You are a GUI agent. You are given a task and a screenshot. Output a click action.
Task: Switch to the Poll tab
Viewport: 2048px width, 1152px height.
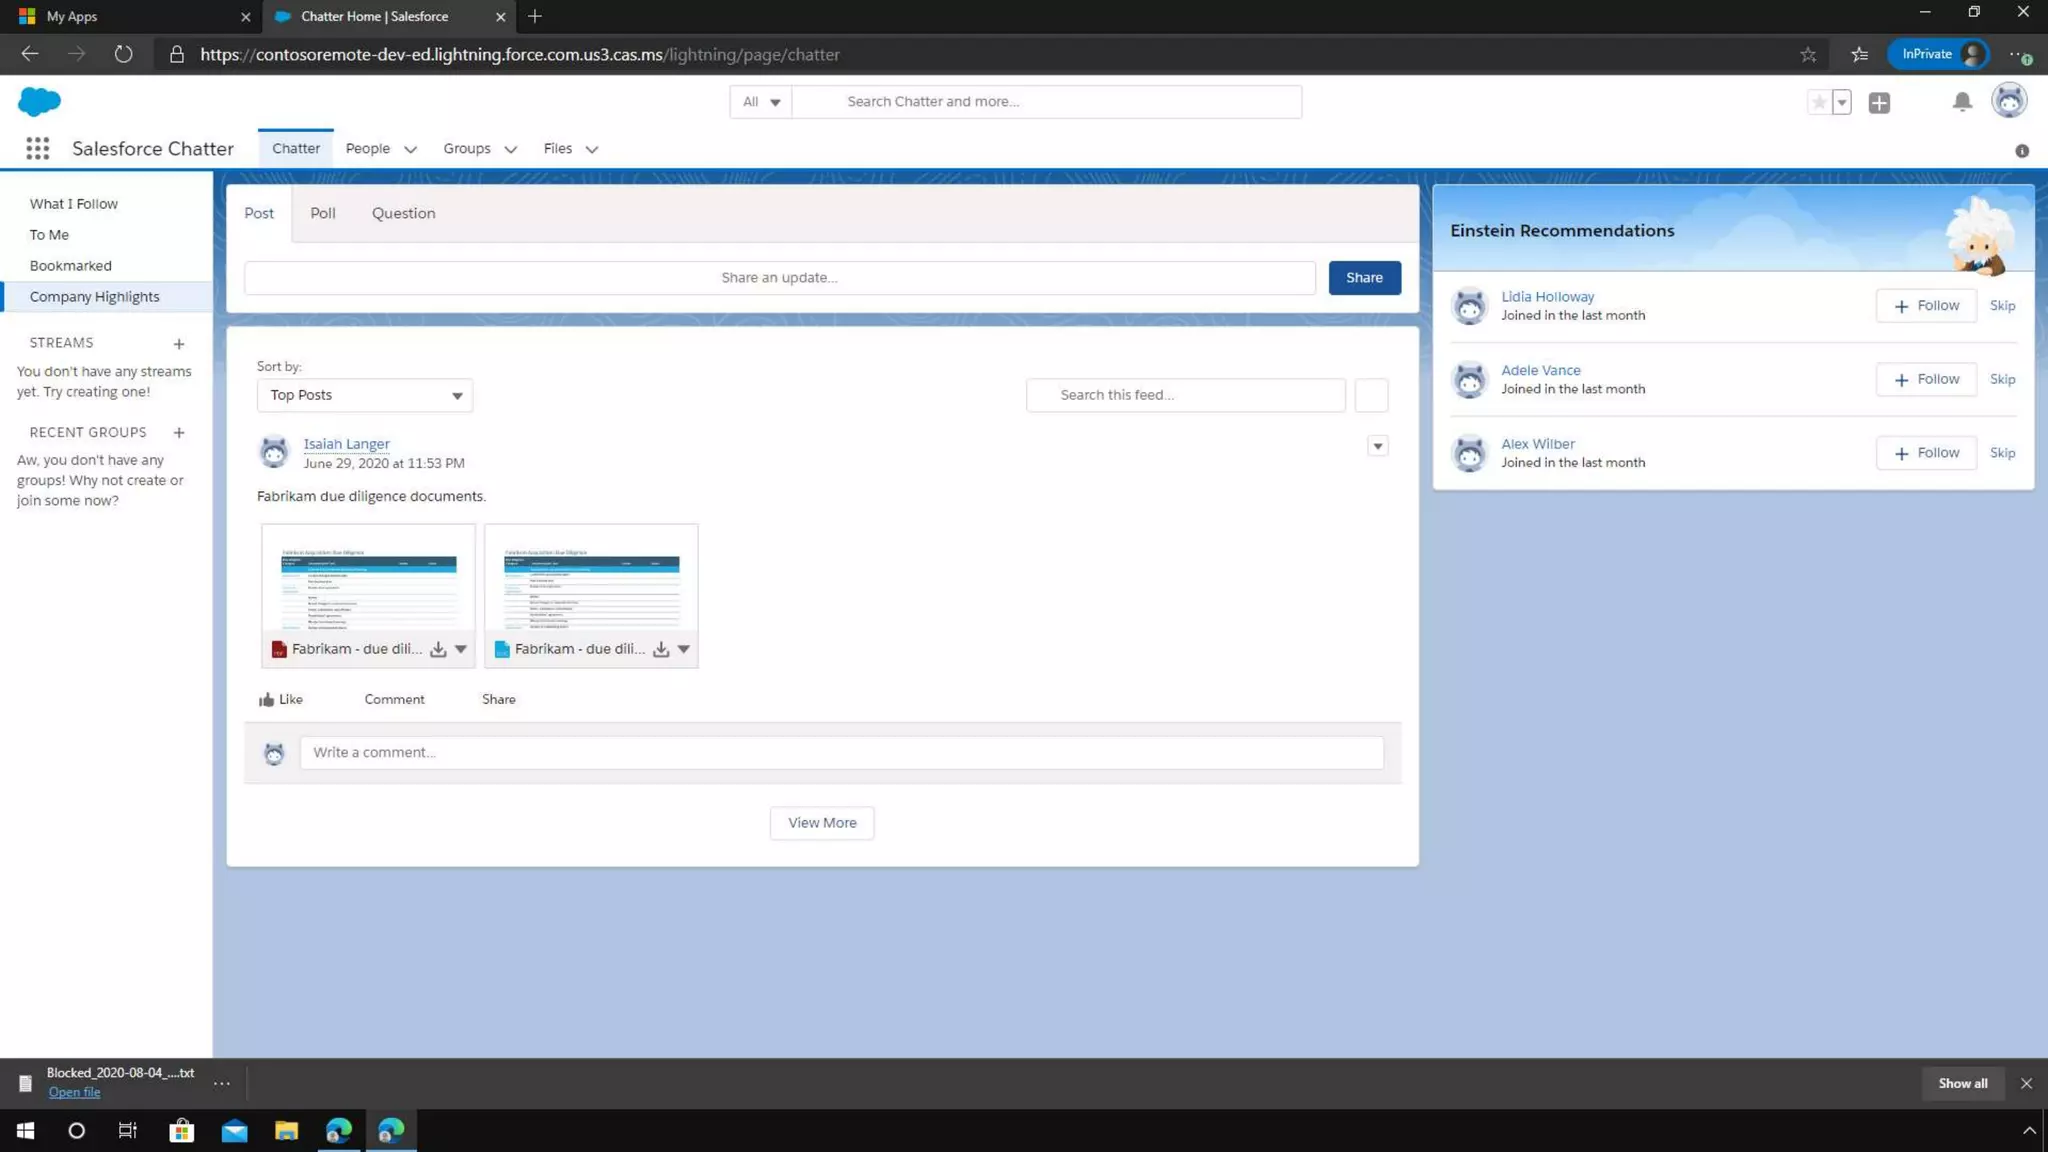[x=322, y=213]
